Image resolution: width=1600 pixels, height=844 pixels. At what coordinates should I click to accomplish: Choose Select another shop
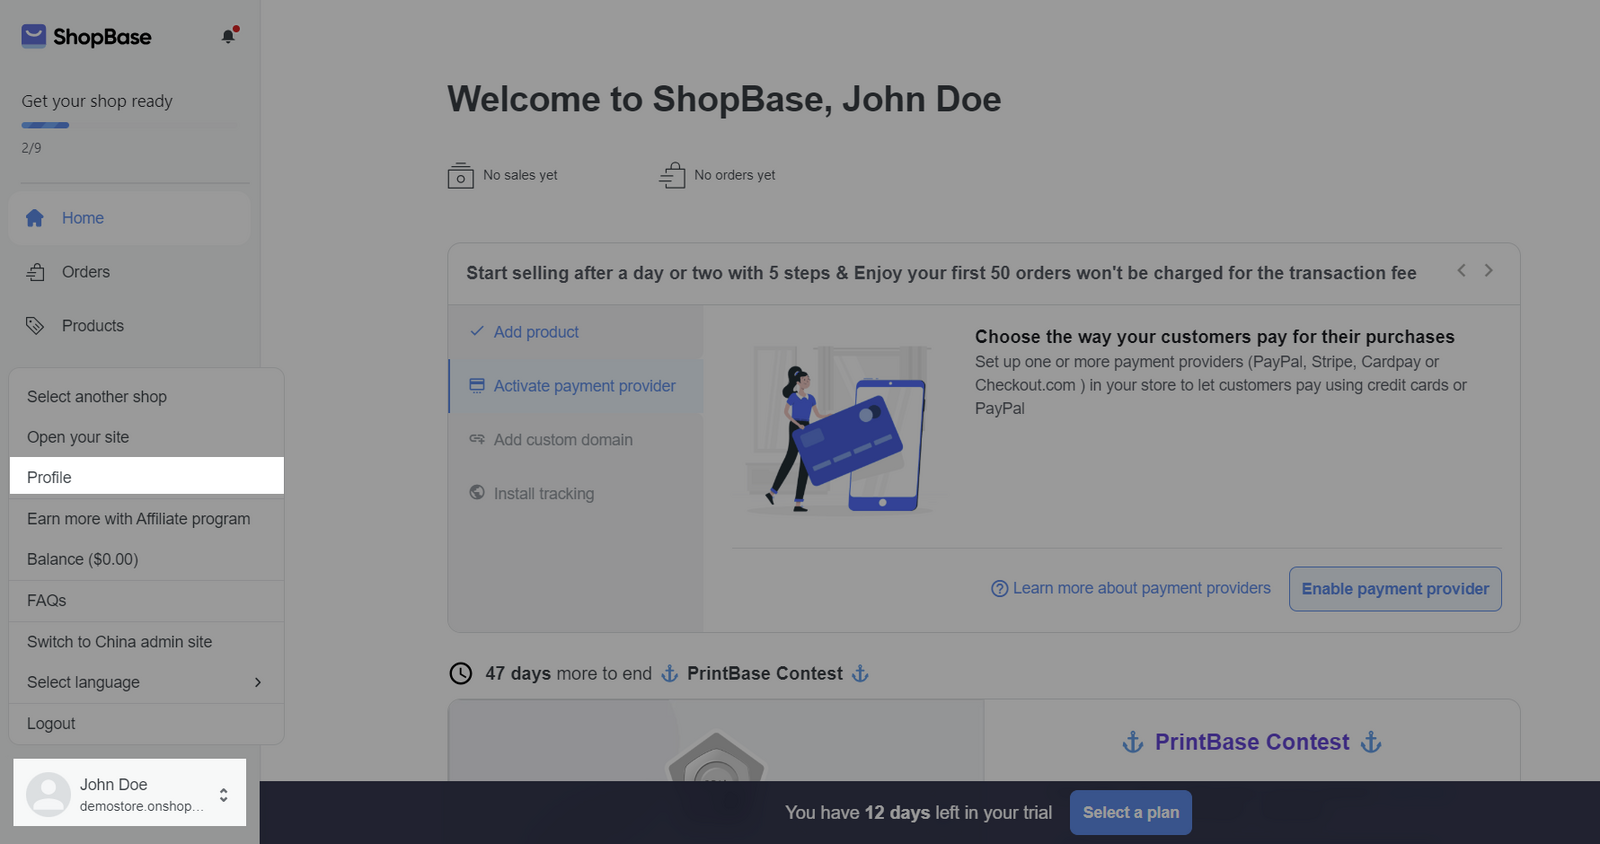(x=147, y=397)
